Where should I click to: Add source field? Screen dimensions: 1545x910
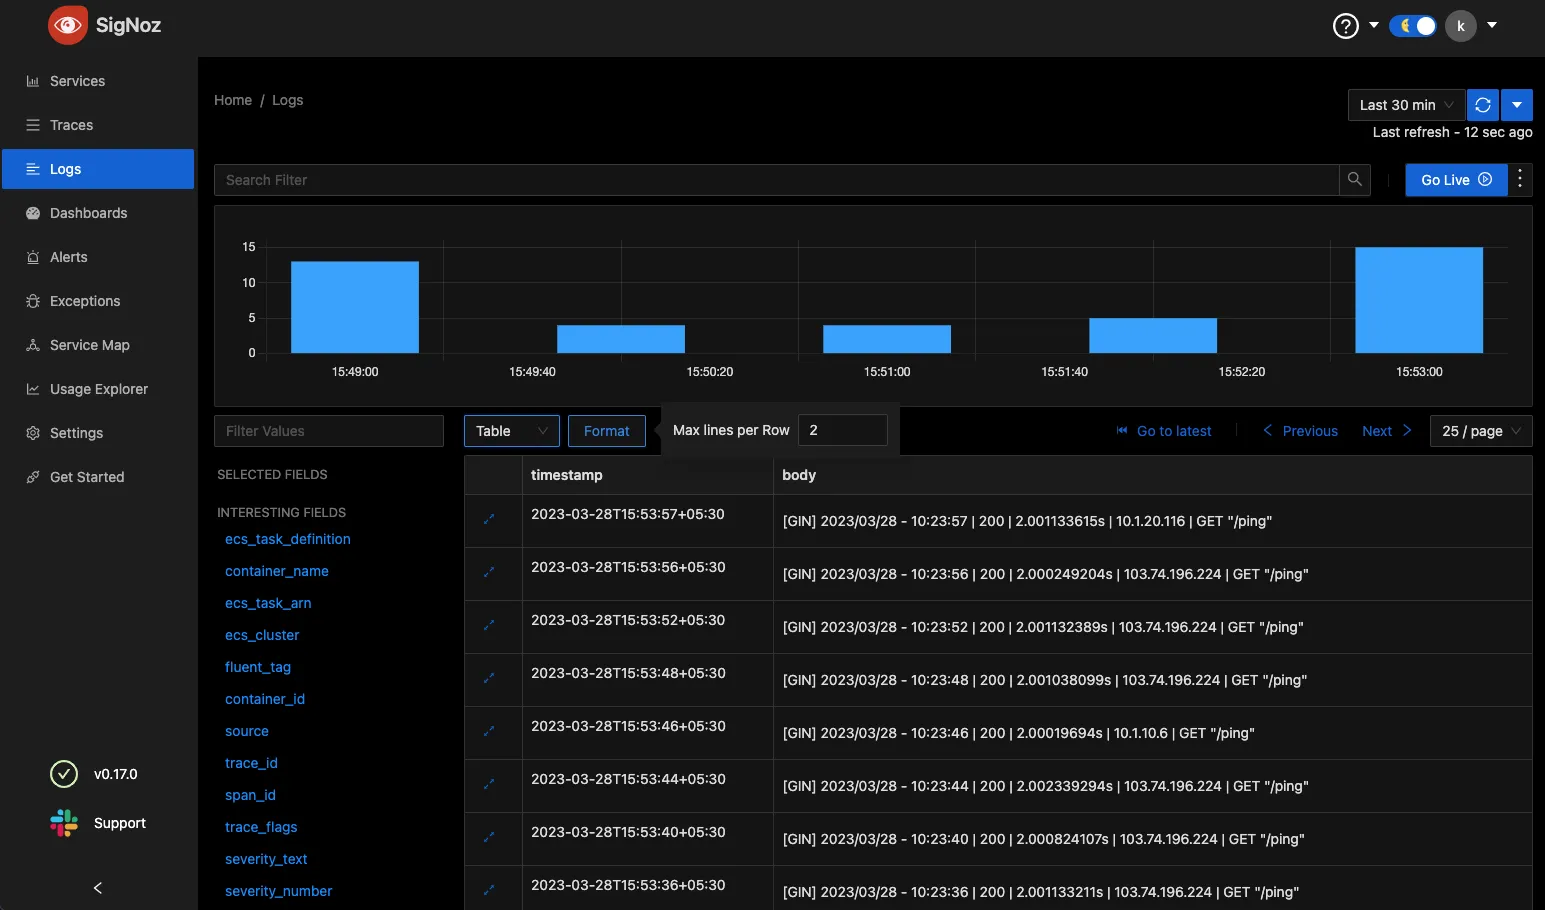(x=247, y=731)
